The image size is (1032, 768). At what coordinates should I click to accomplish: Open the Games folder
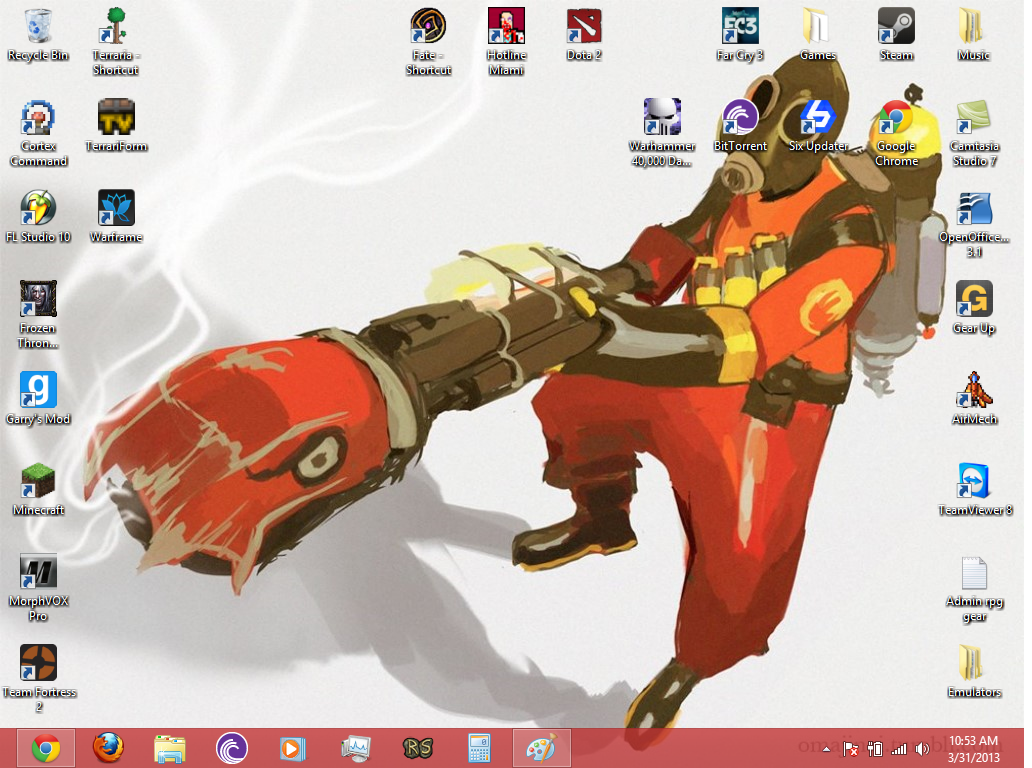(x=817, y=35)
